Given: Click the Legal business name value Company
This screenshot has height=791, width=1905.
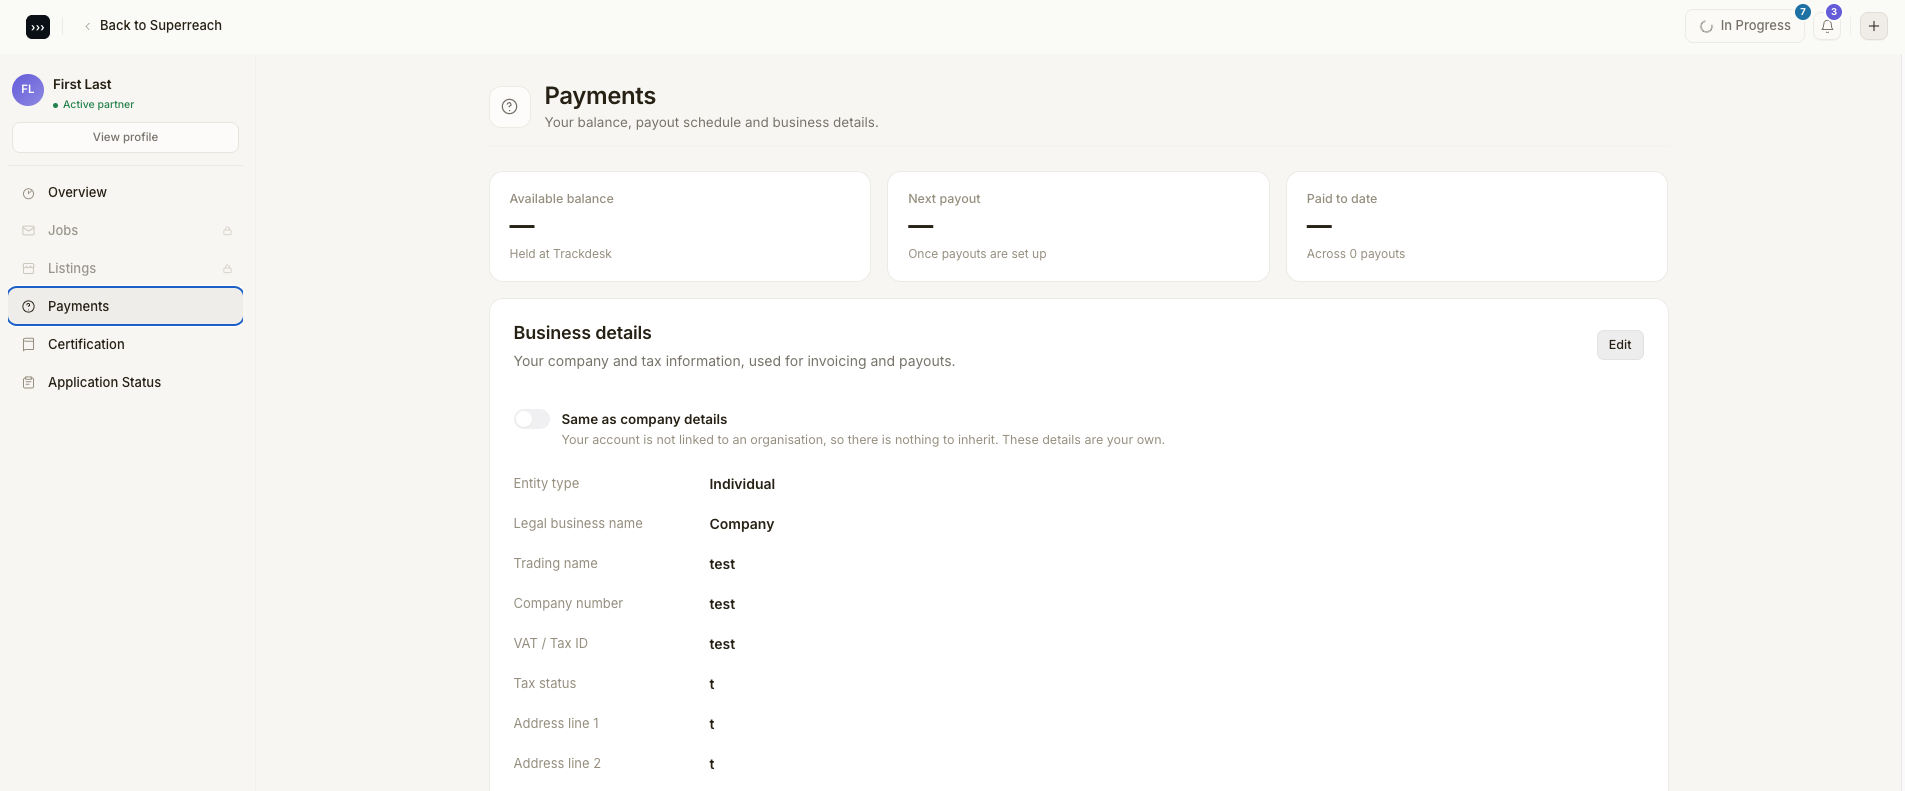Looking at the screenshot, I should [x=742, y=524].
